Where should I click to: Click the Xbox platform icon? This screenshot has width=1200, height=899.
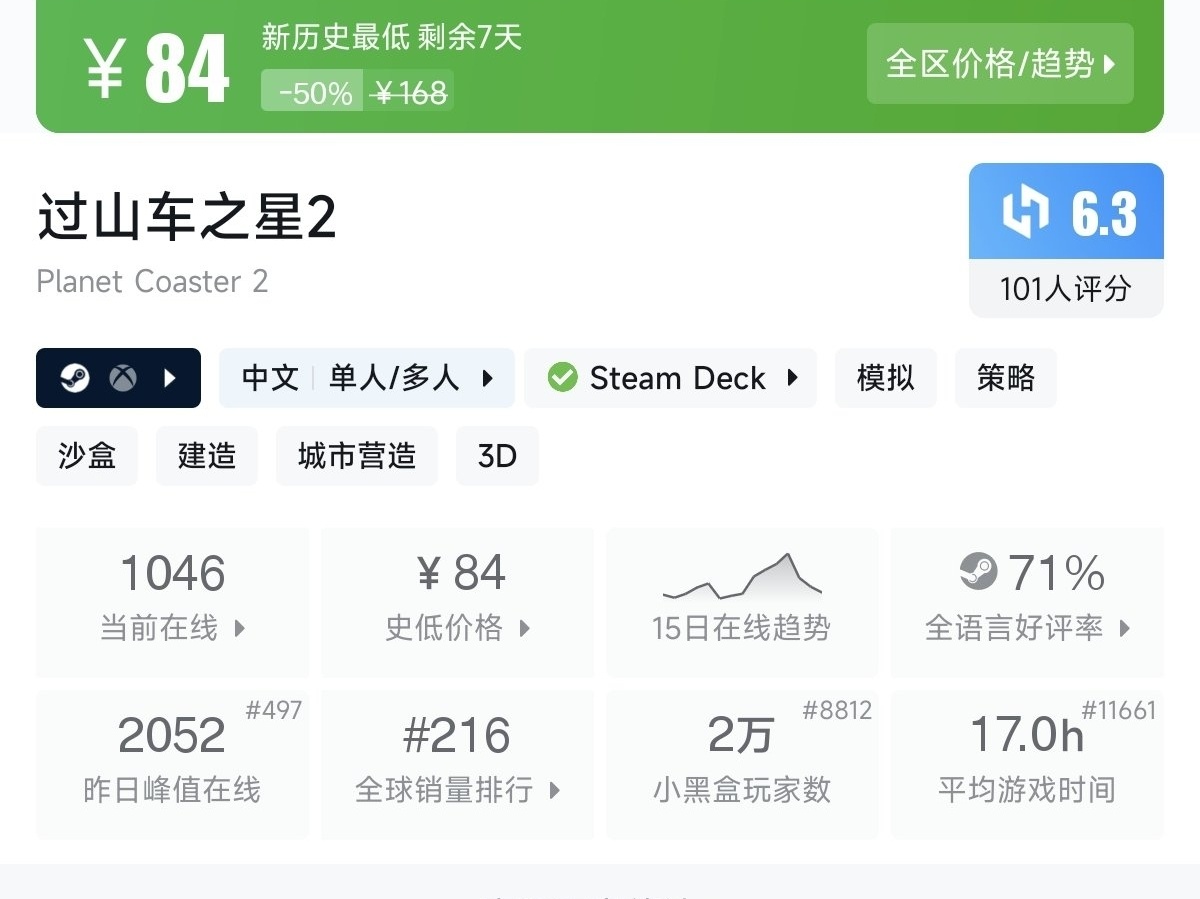pyautogui.click(x=123, y=378)
